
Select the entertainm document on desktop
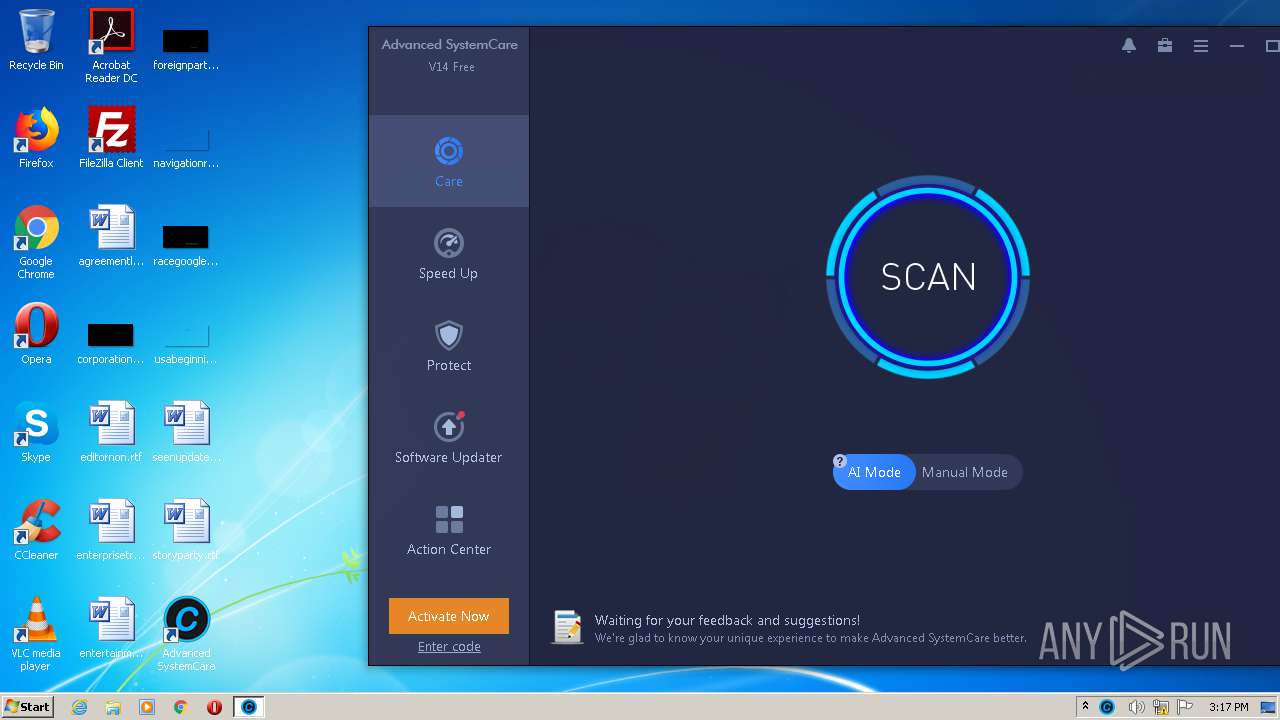tap(111, 628)
